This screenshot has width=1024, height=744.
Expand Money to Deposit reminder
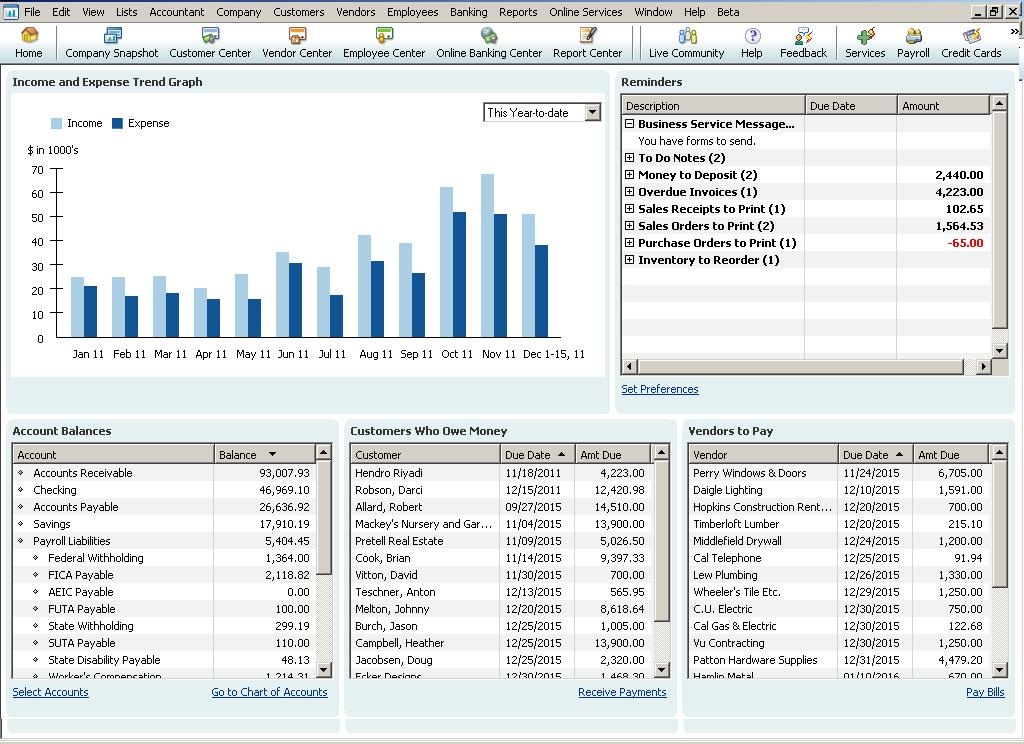pos(630,175)
